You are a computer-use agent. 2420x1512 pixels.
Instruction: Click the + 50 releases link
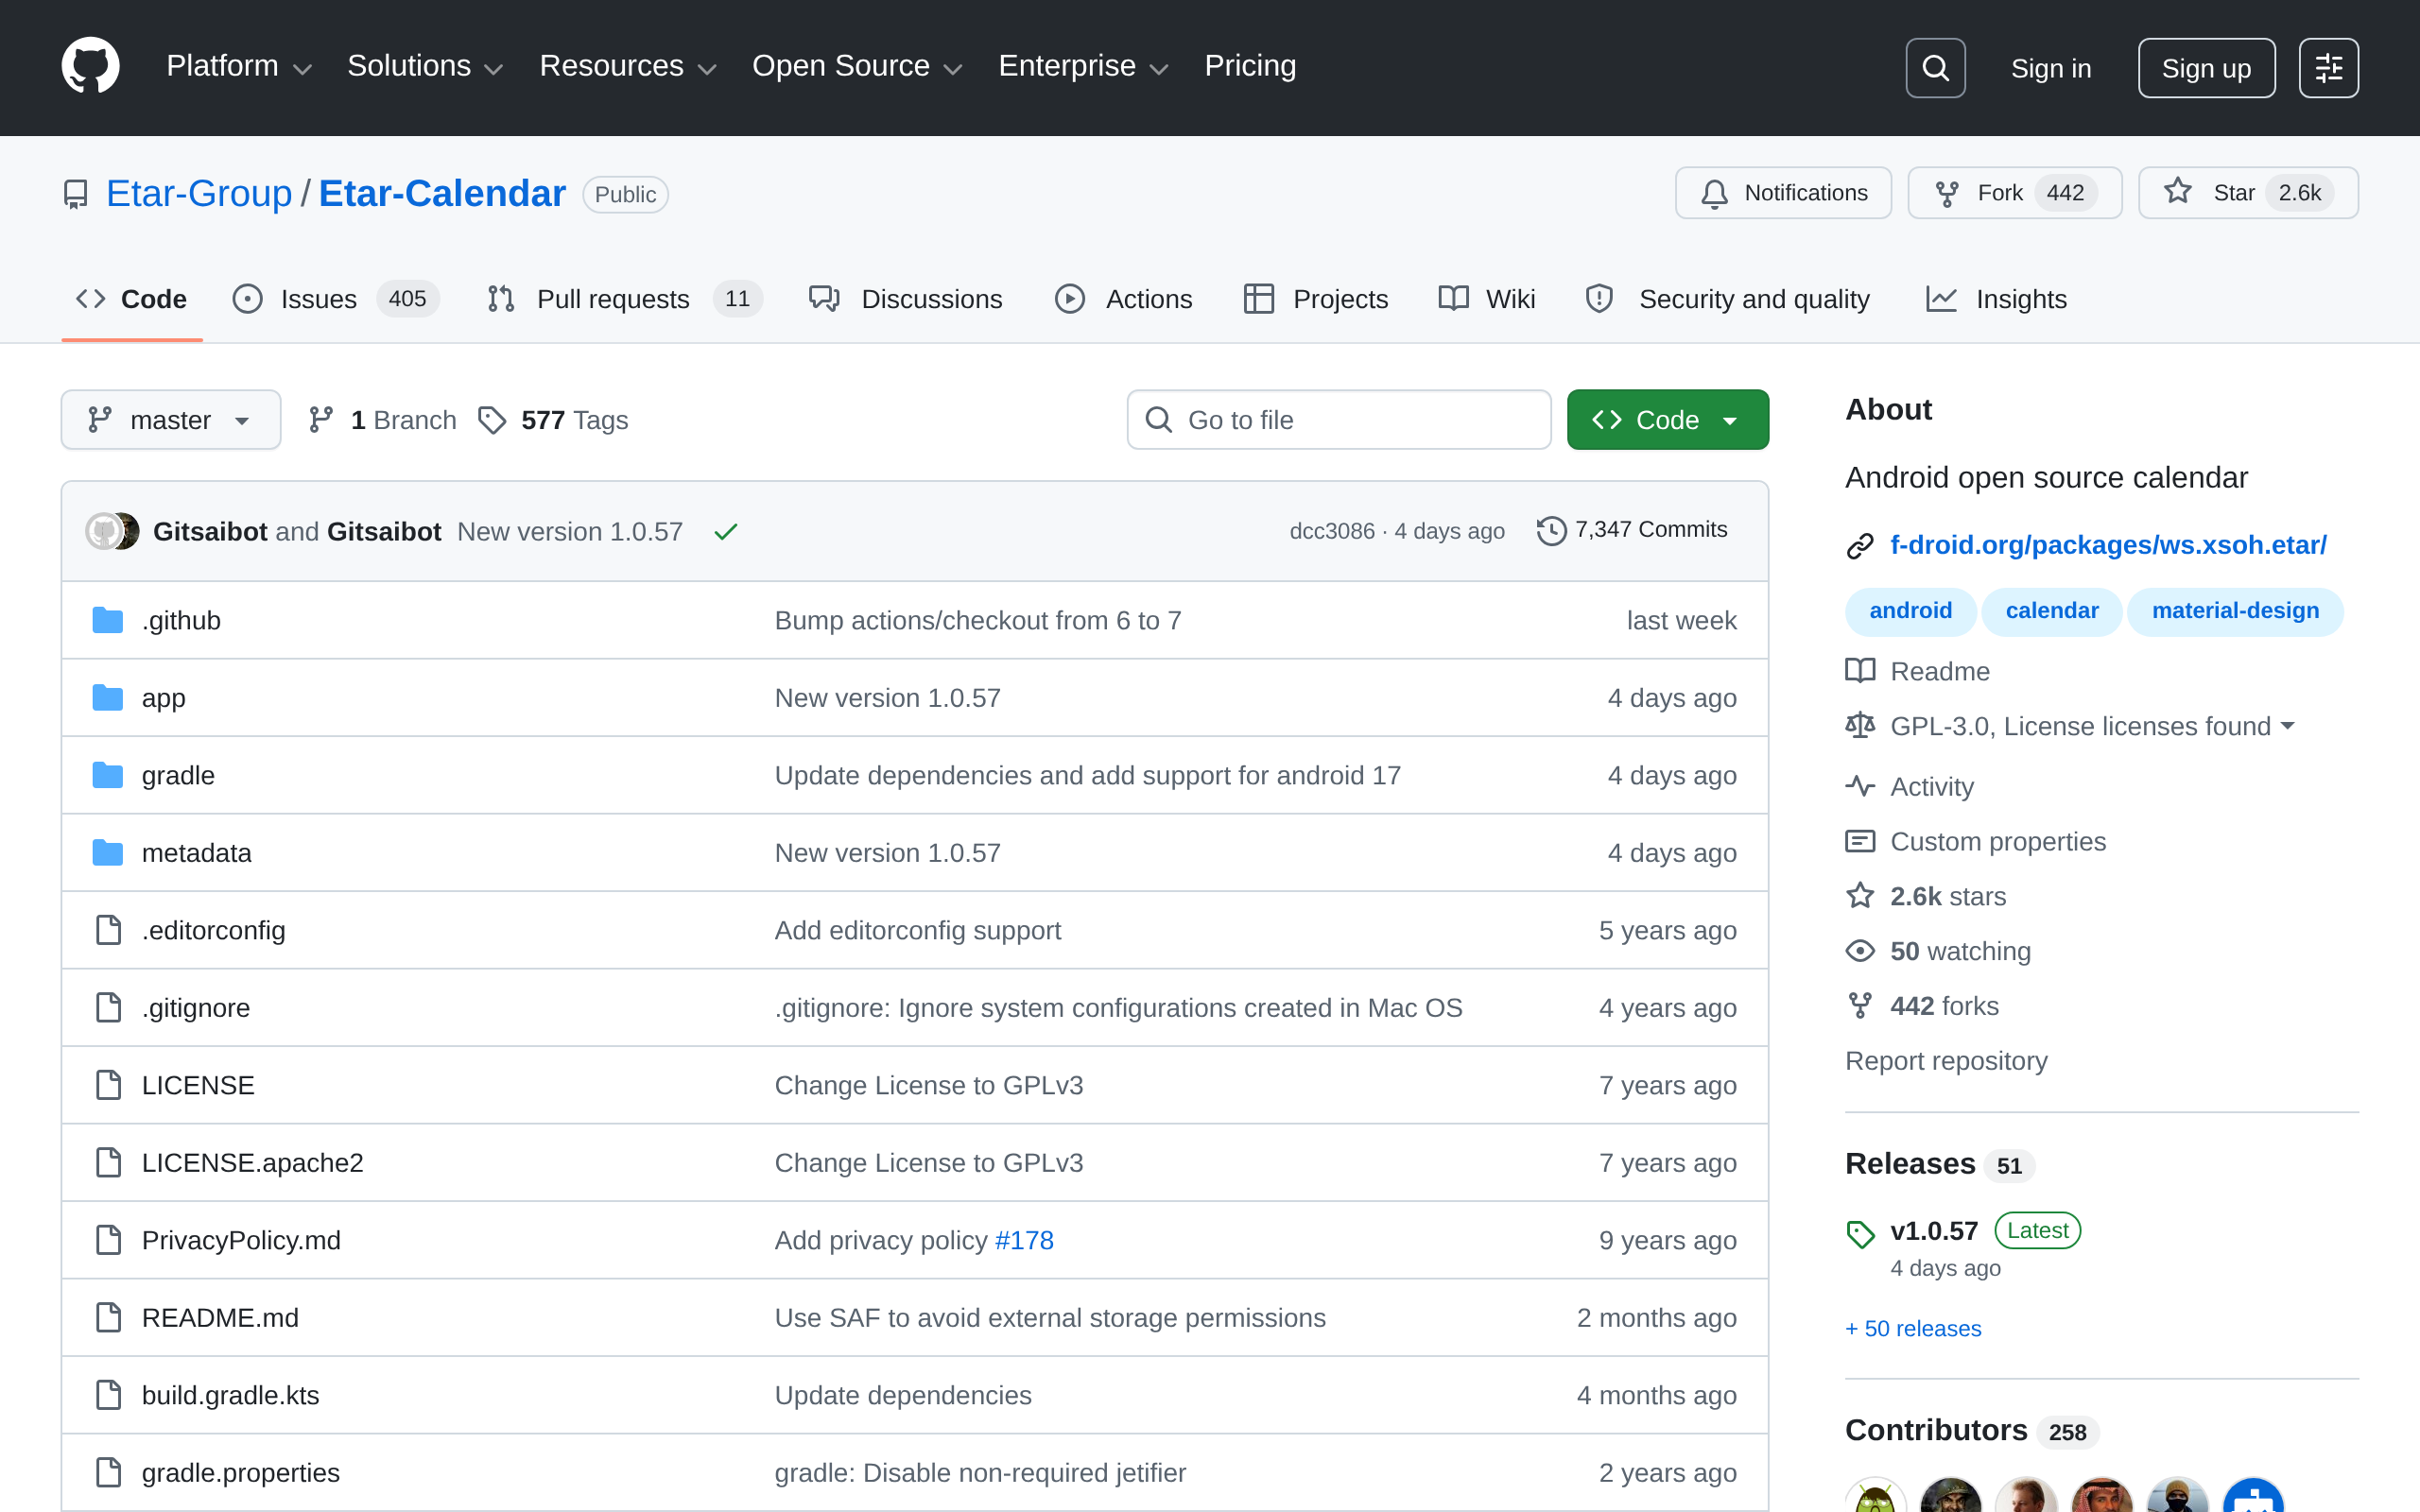click(1913, 1328)
